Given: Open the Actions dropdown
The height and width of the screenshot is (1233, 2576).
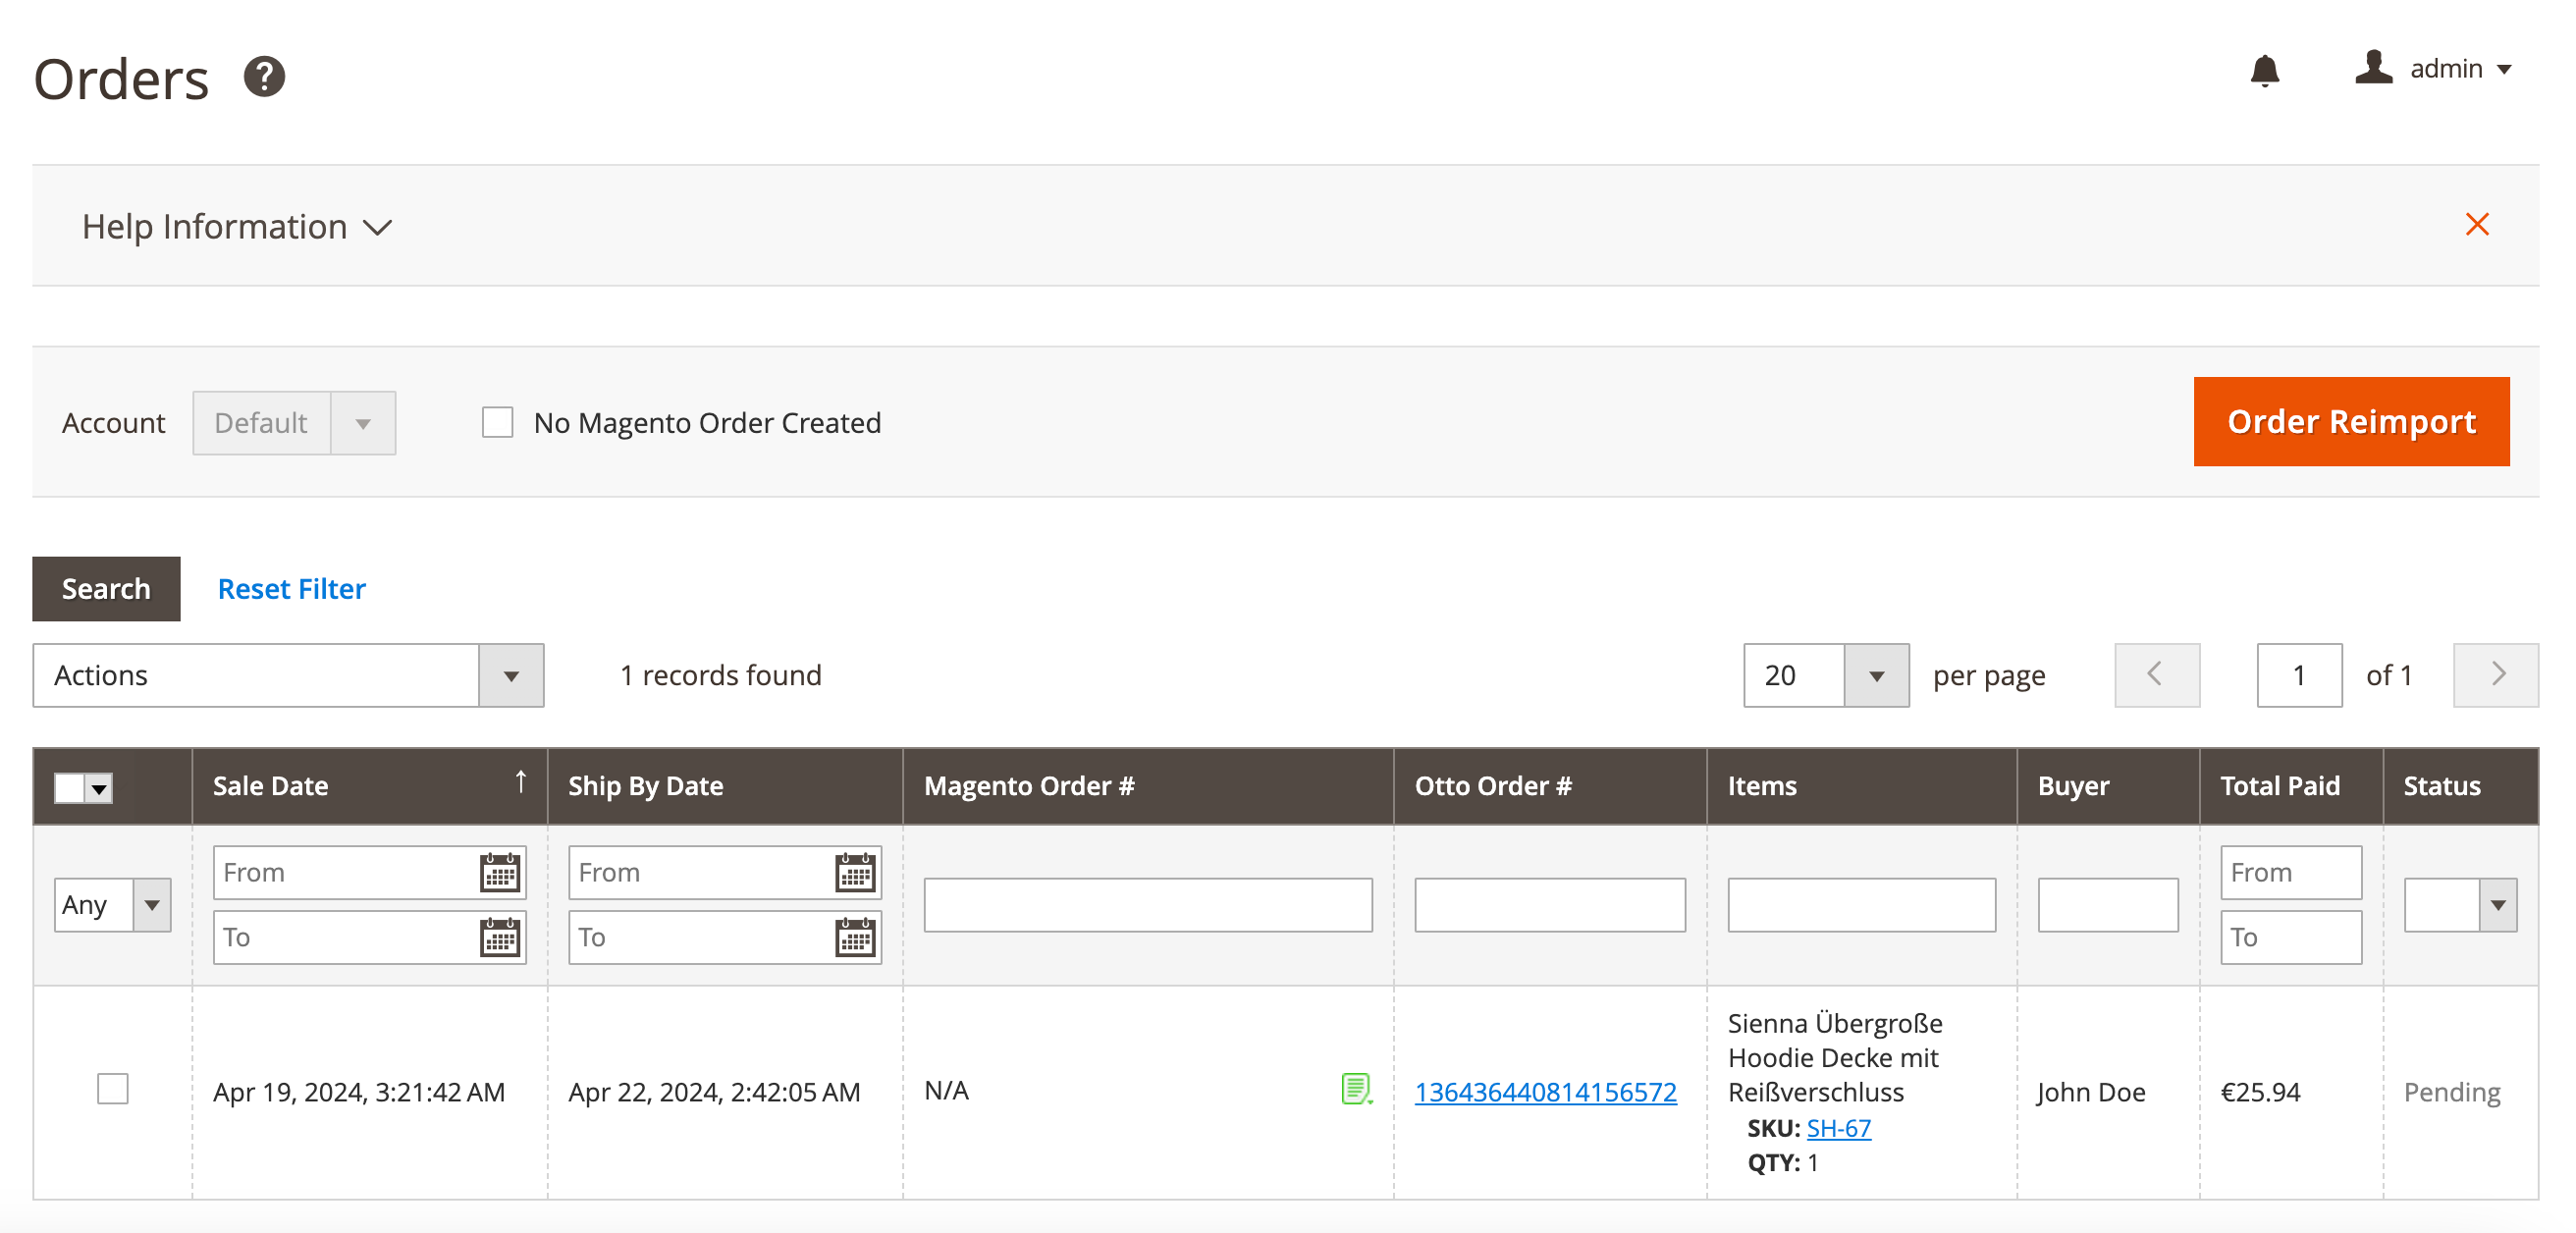Looking at the screenshot, I should coord(288,675).
